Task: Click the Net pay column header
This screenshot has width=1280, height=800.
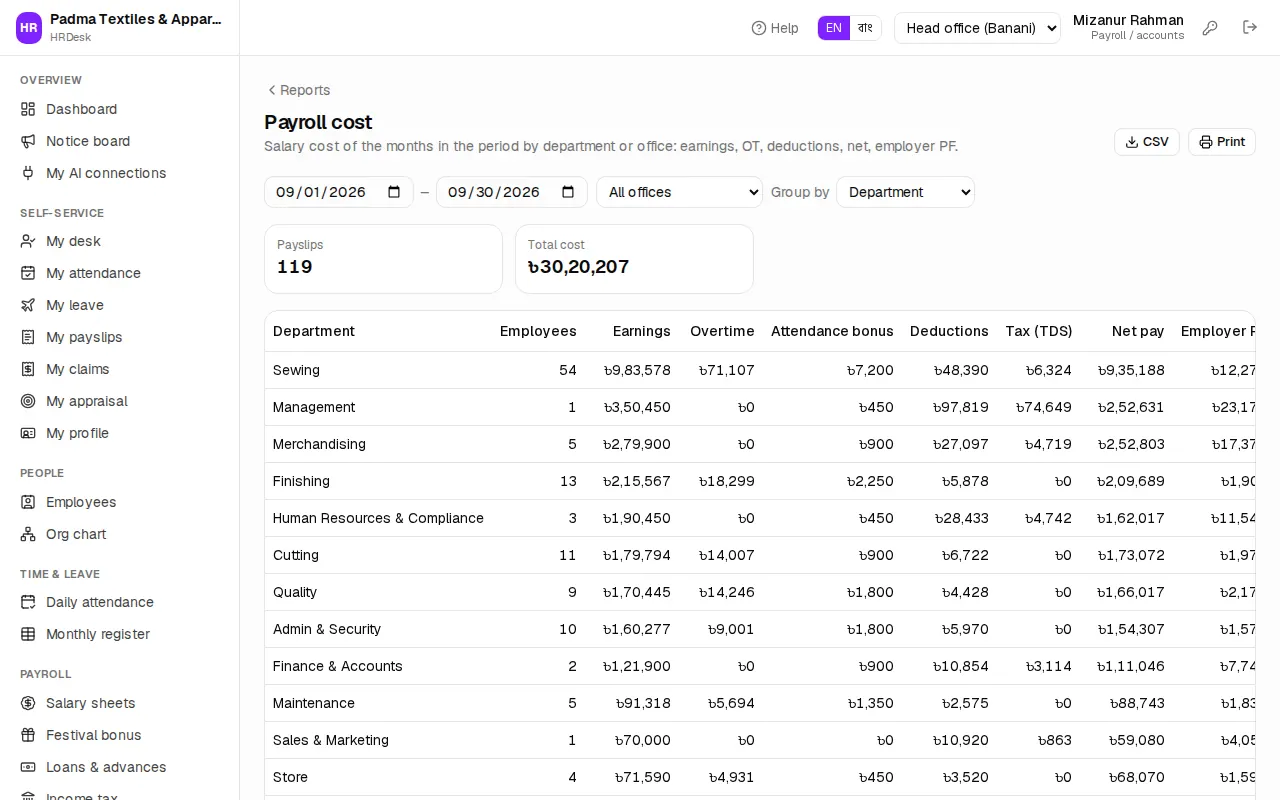Action: tap(1138, 331)
